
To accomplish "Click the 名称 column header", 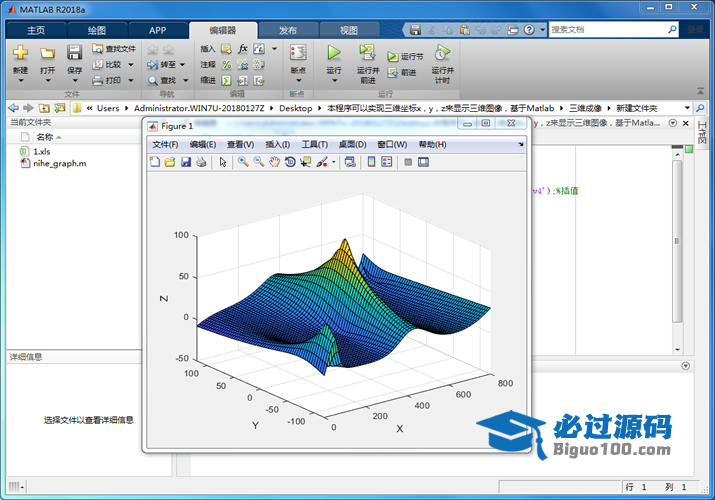I will (x=45, y=137).
